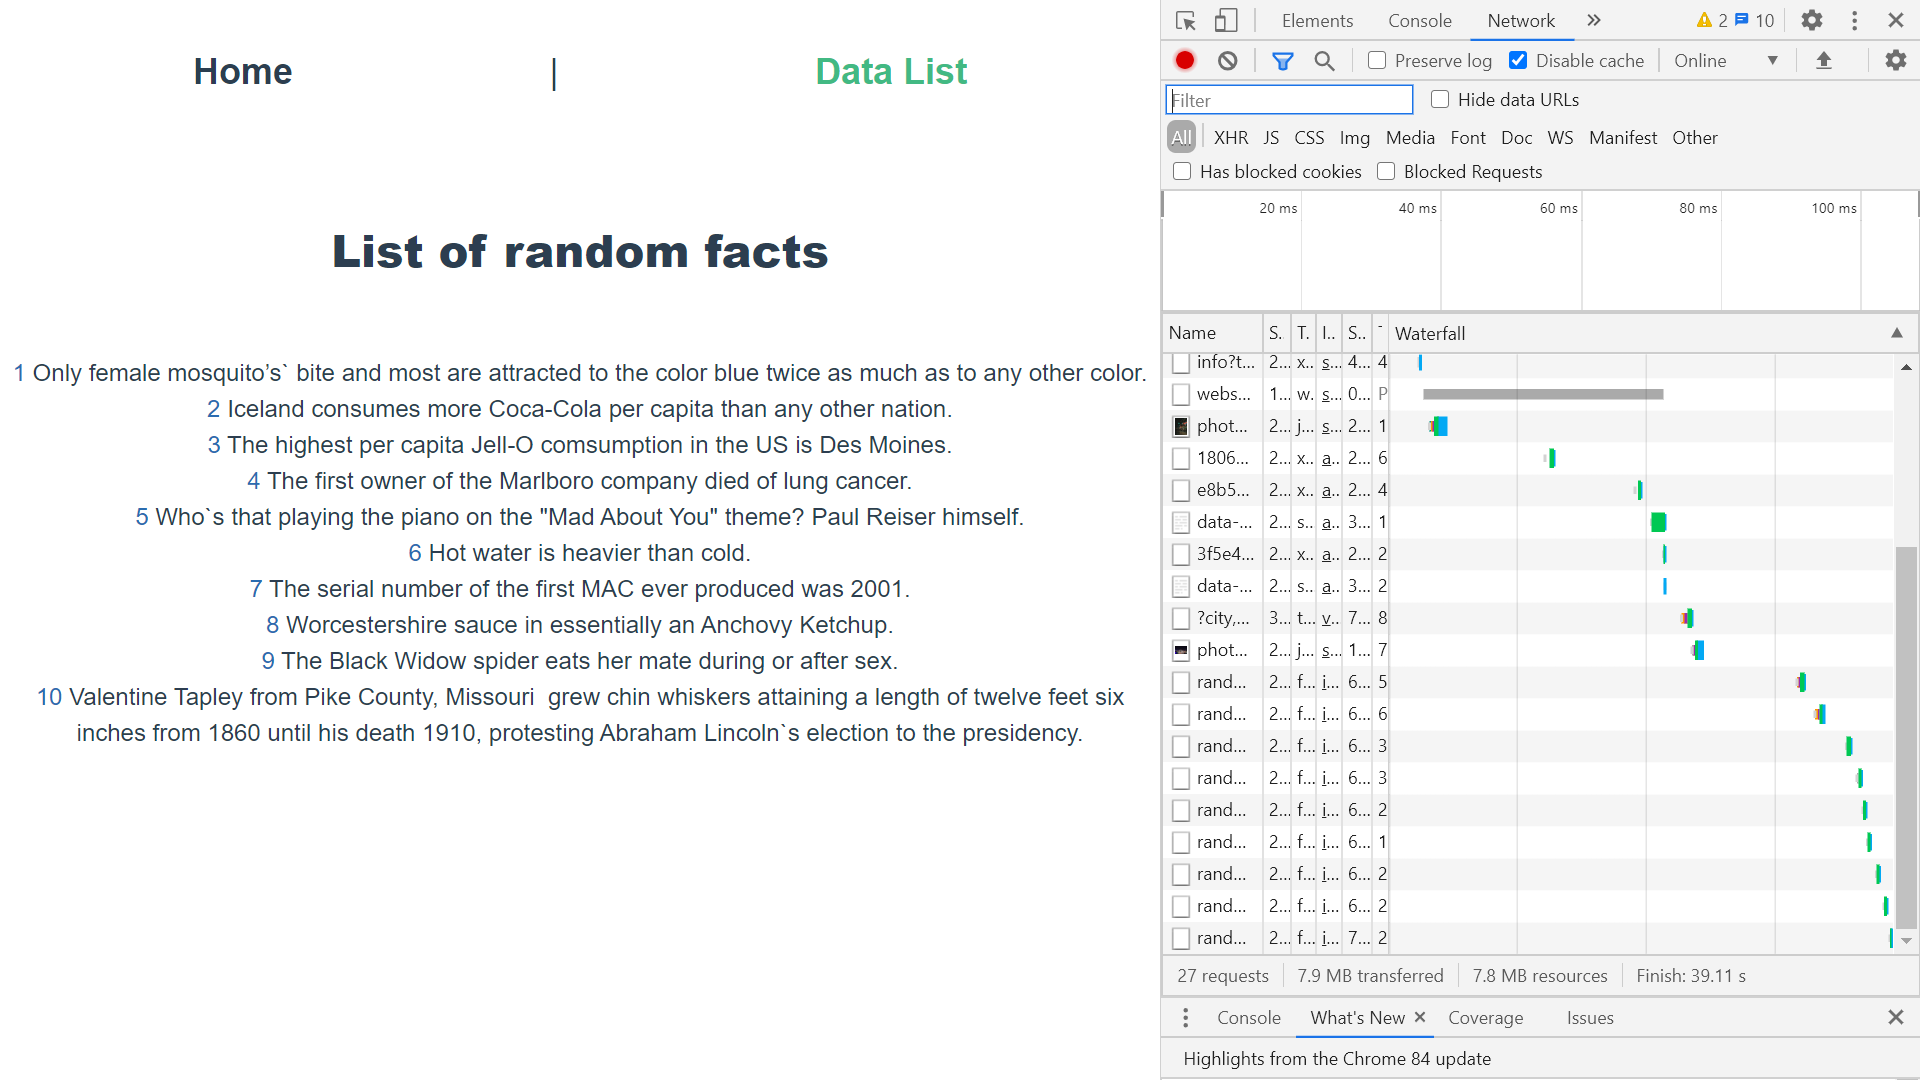Filter requests by Manifest type

coord(1623,138)
